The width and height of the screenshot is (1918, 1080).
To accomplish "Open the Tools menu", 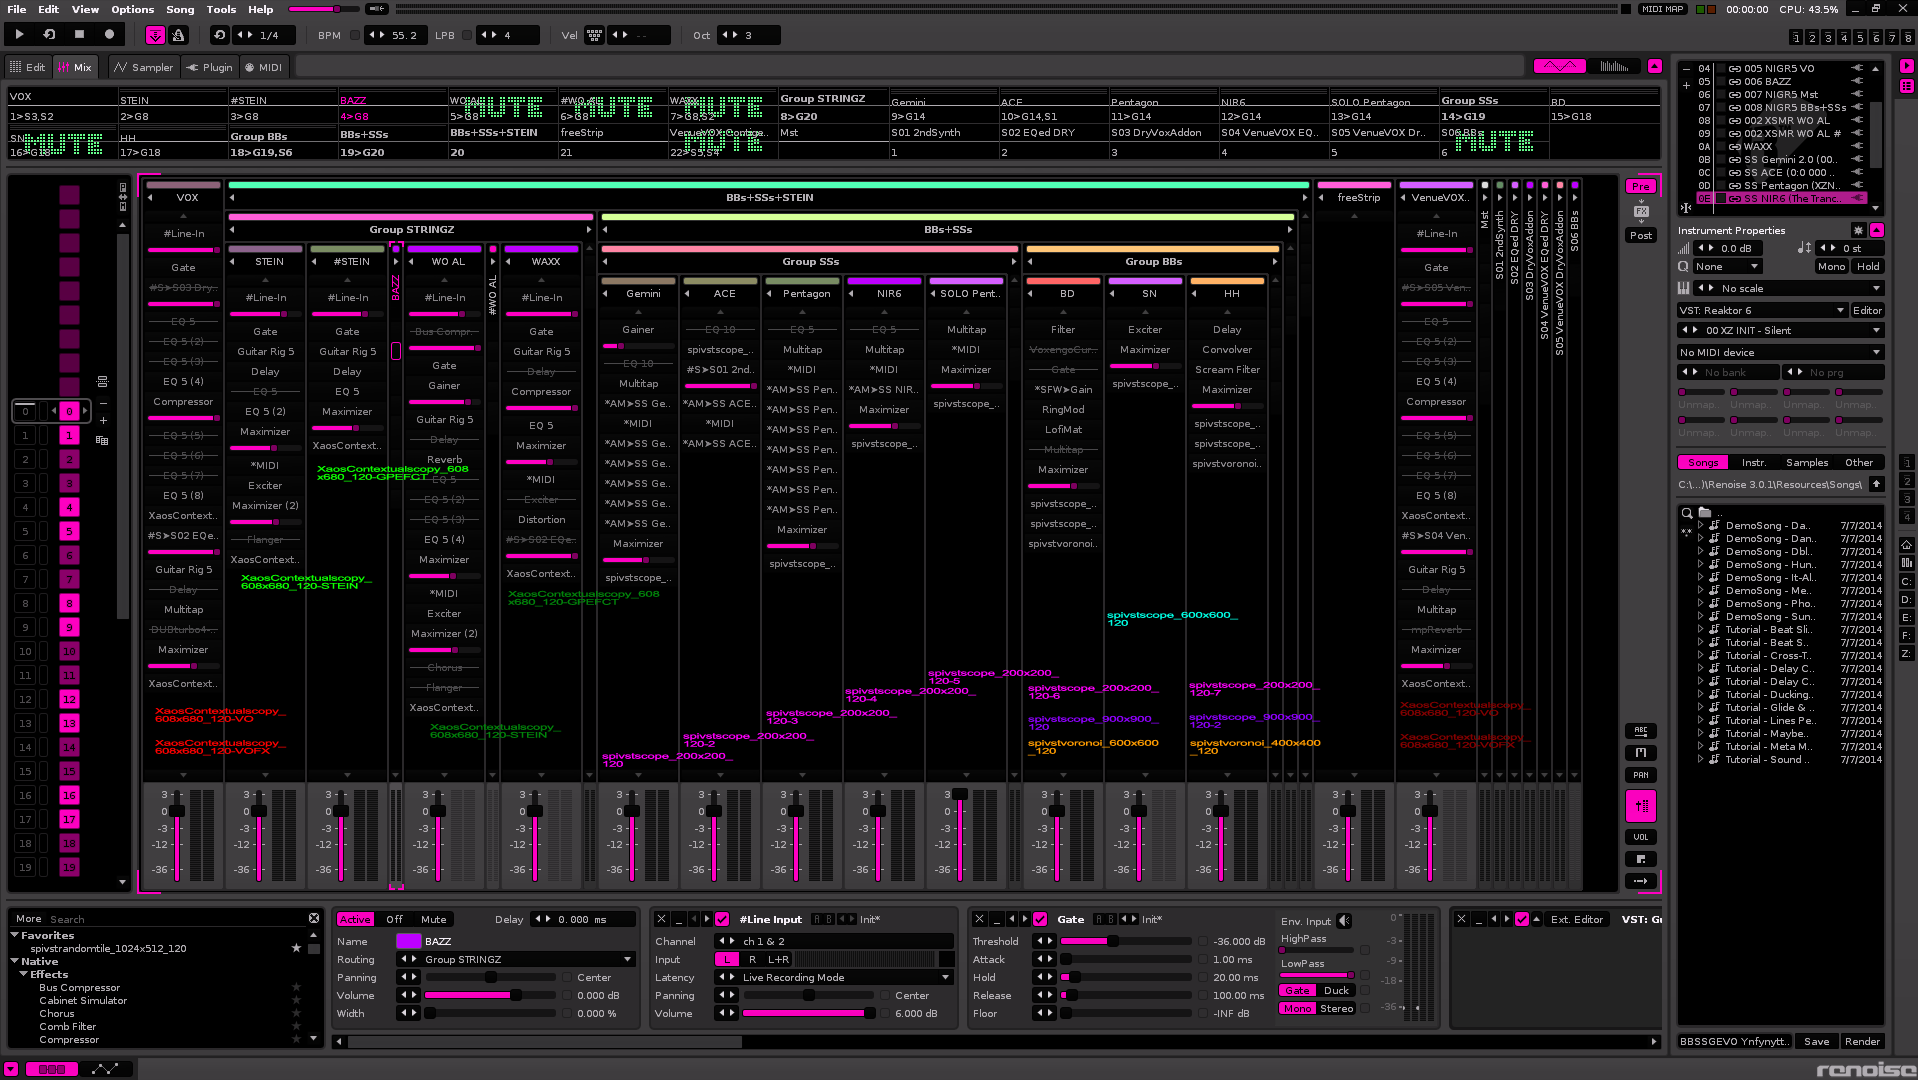I will [221, 9].
